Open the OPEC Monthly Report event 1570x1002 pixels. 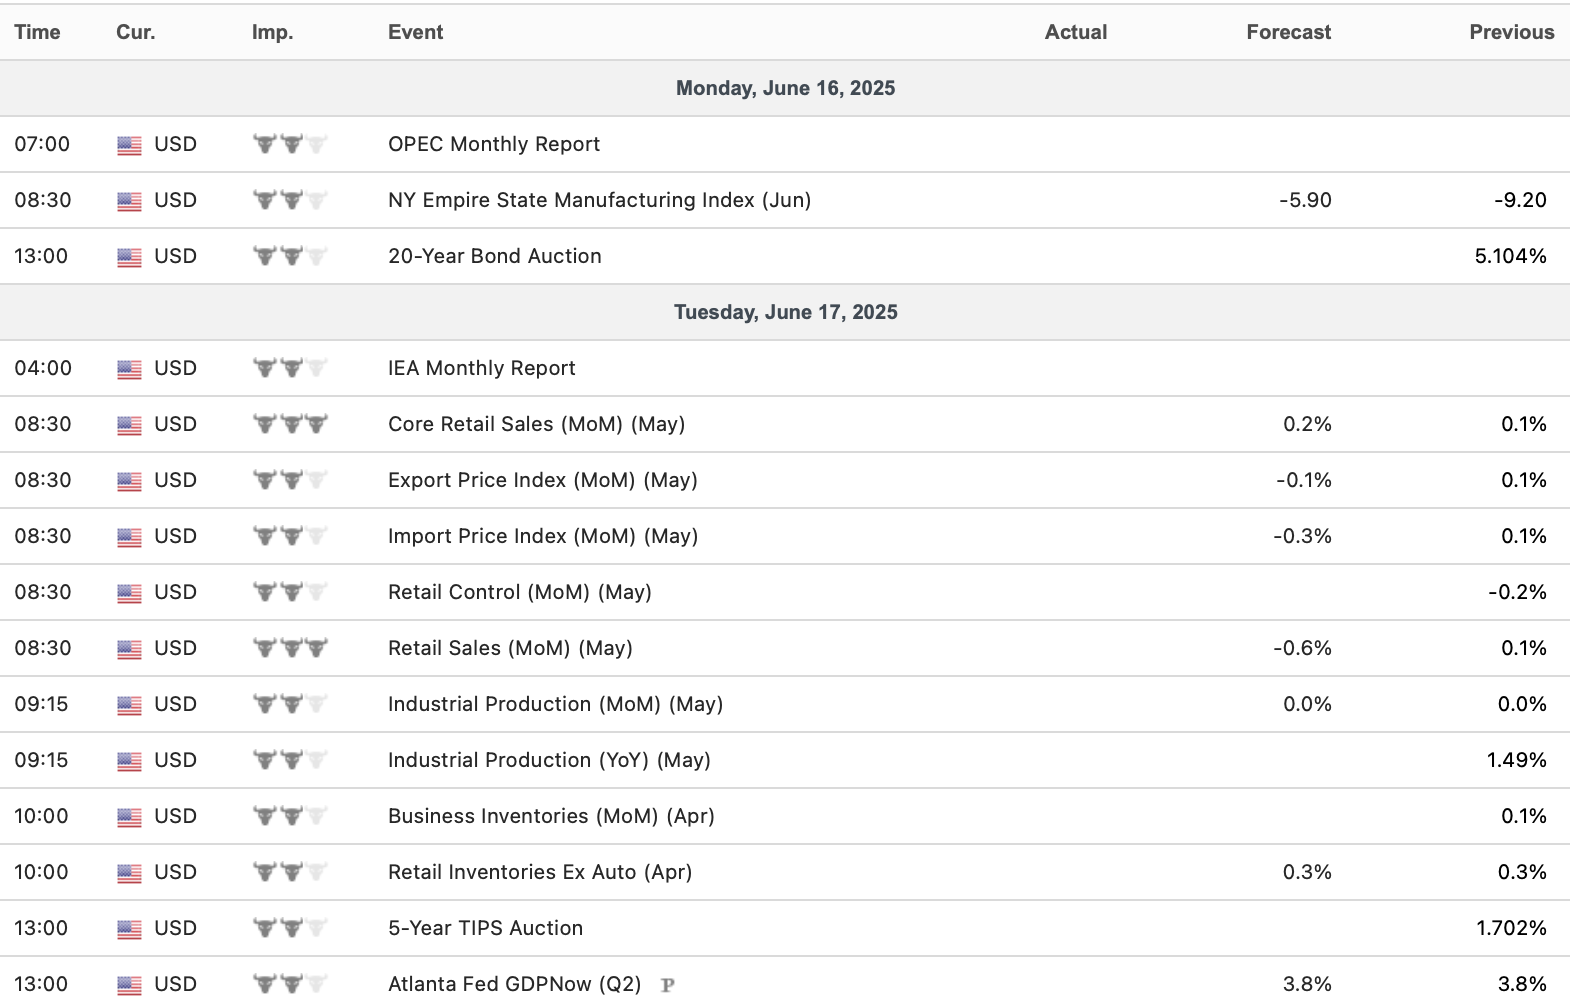[494, 144]
